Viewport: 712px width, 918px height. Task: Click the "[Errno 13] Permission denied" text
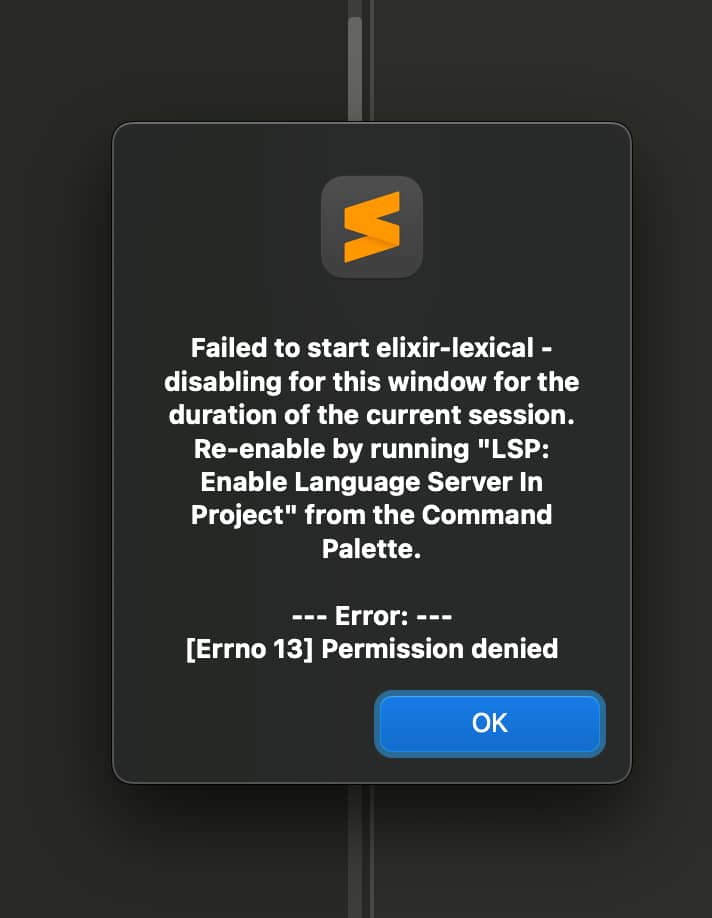pyautogui.click(x=371, y=648)
